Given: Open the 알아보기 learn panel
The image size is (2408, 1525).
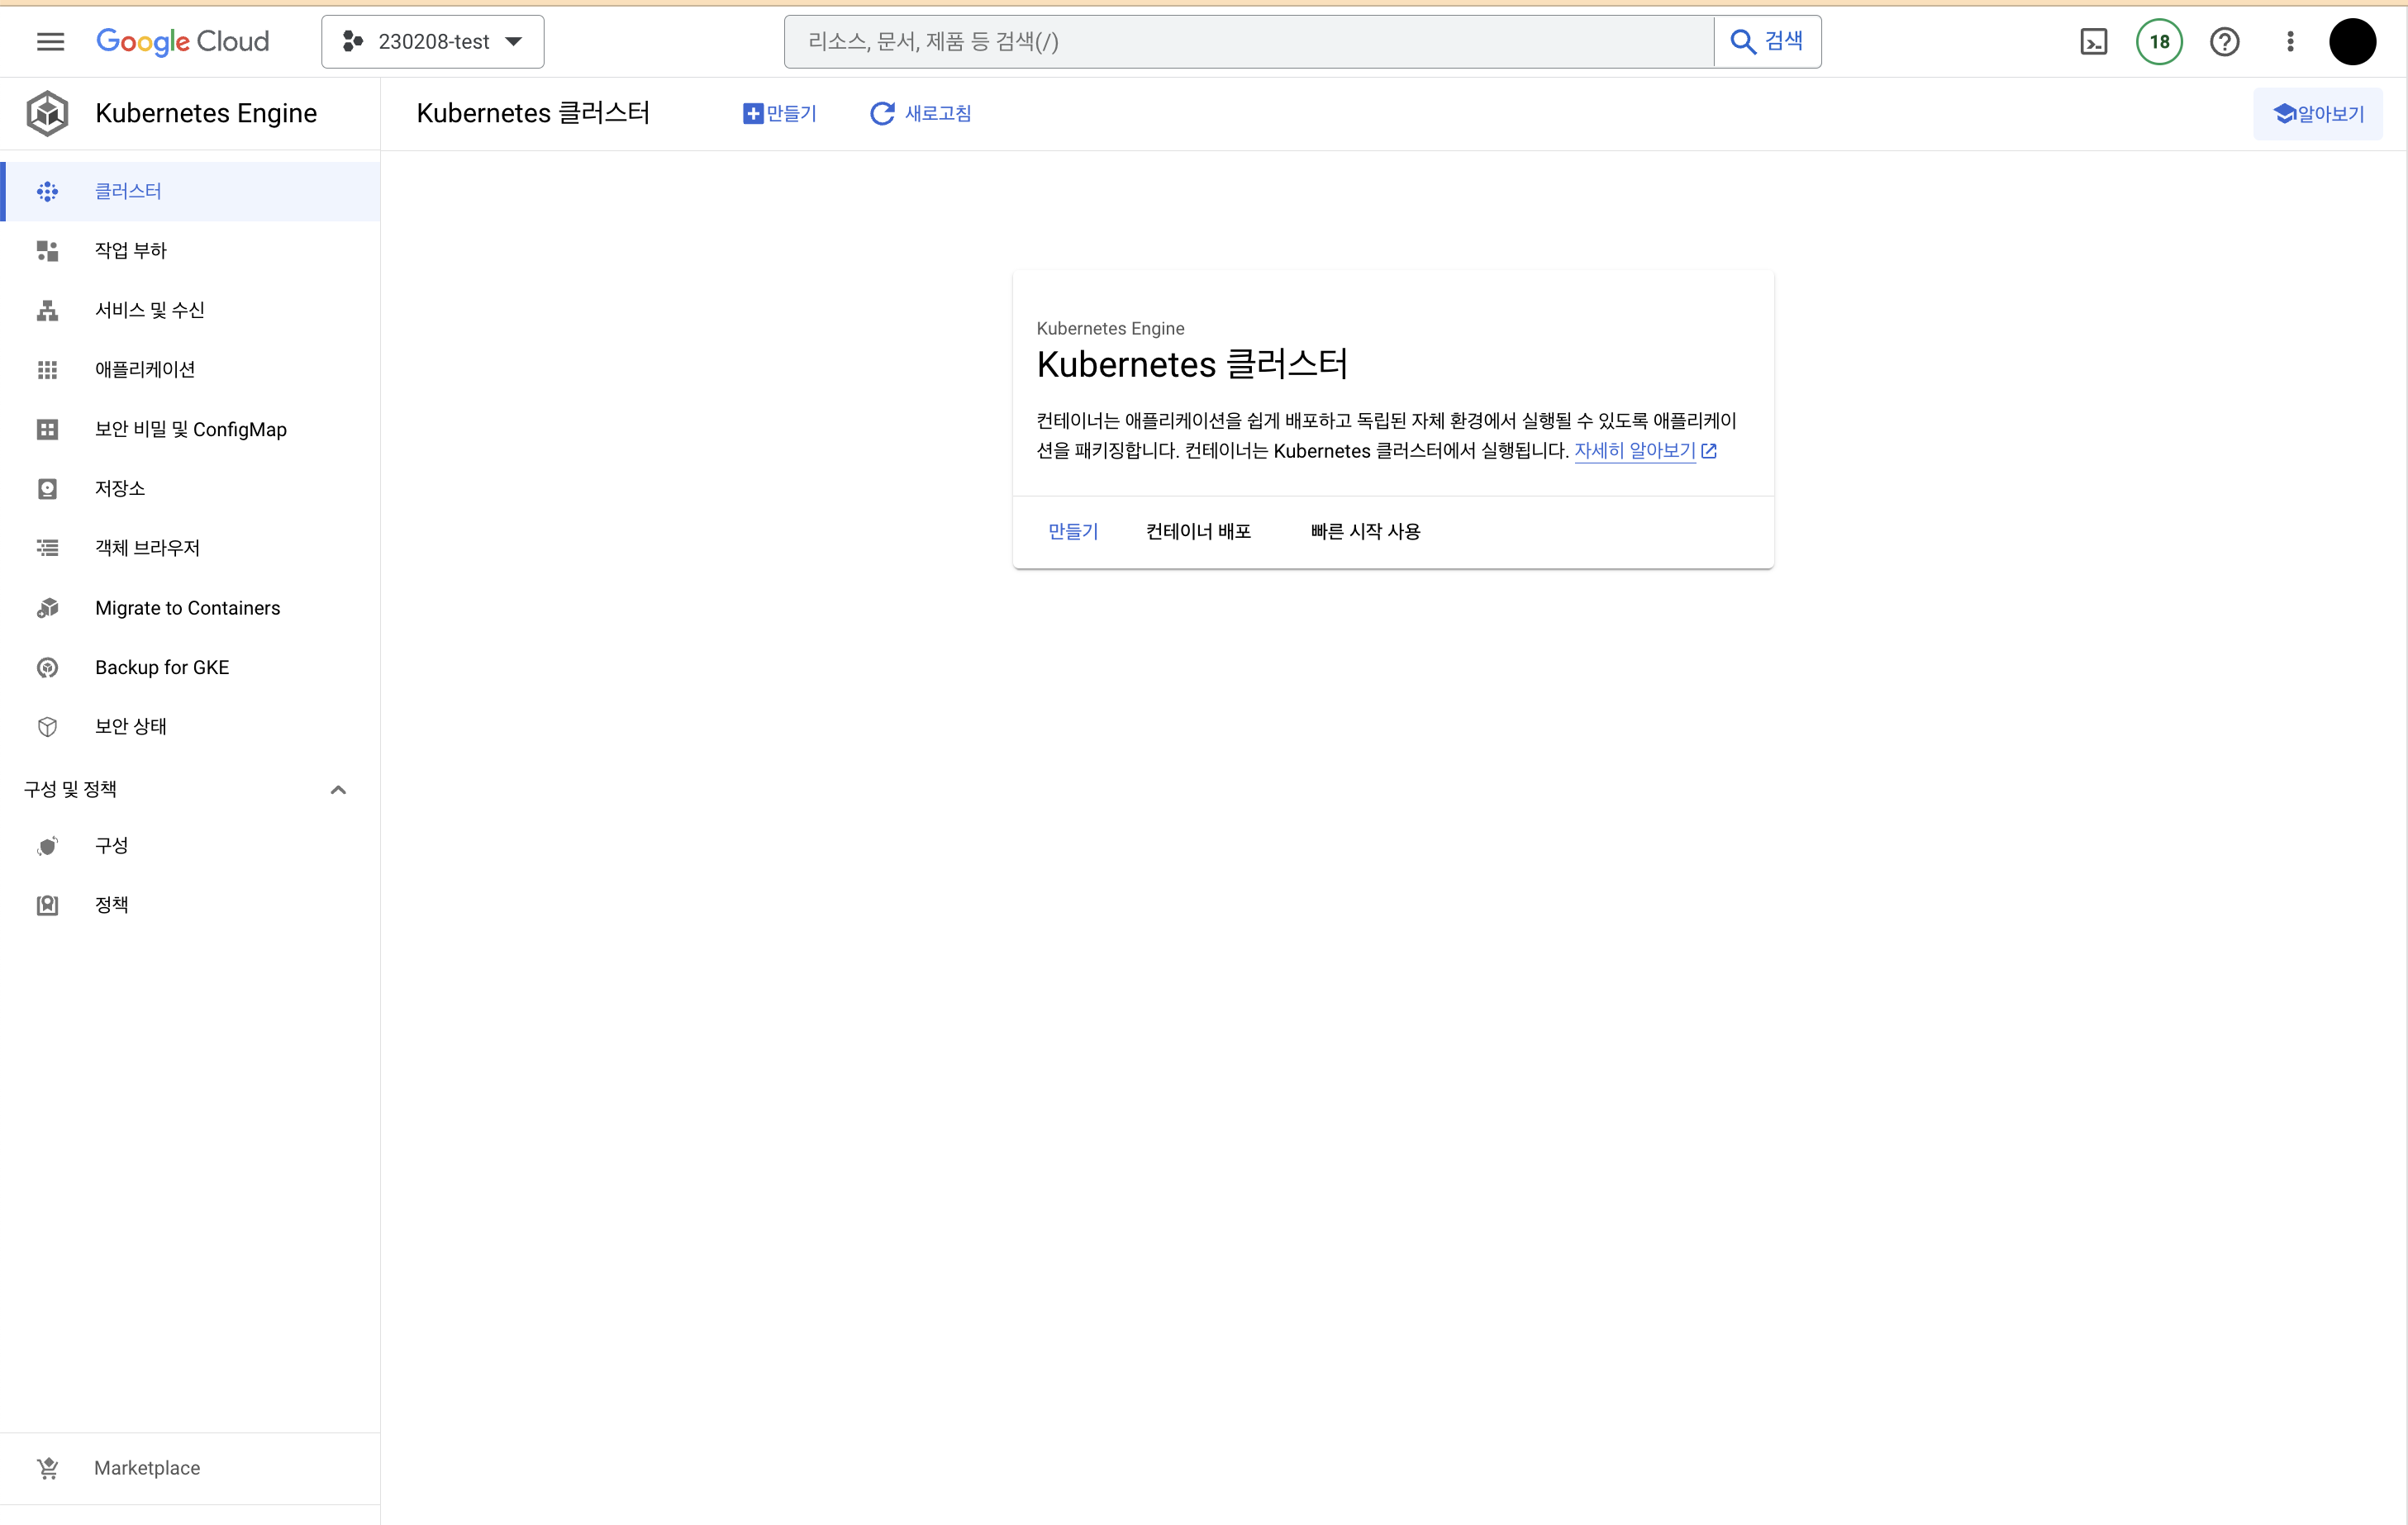Looking at the screenshot, I should point(2317,113).
